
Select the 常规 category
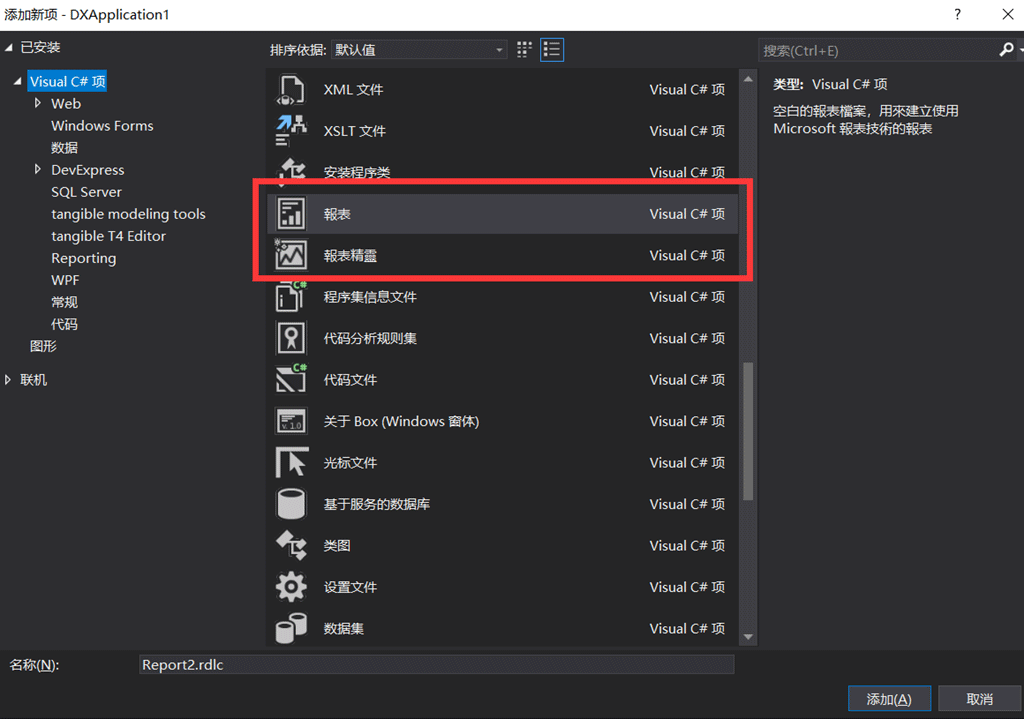pyautogui.click(x=65, y=302)
